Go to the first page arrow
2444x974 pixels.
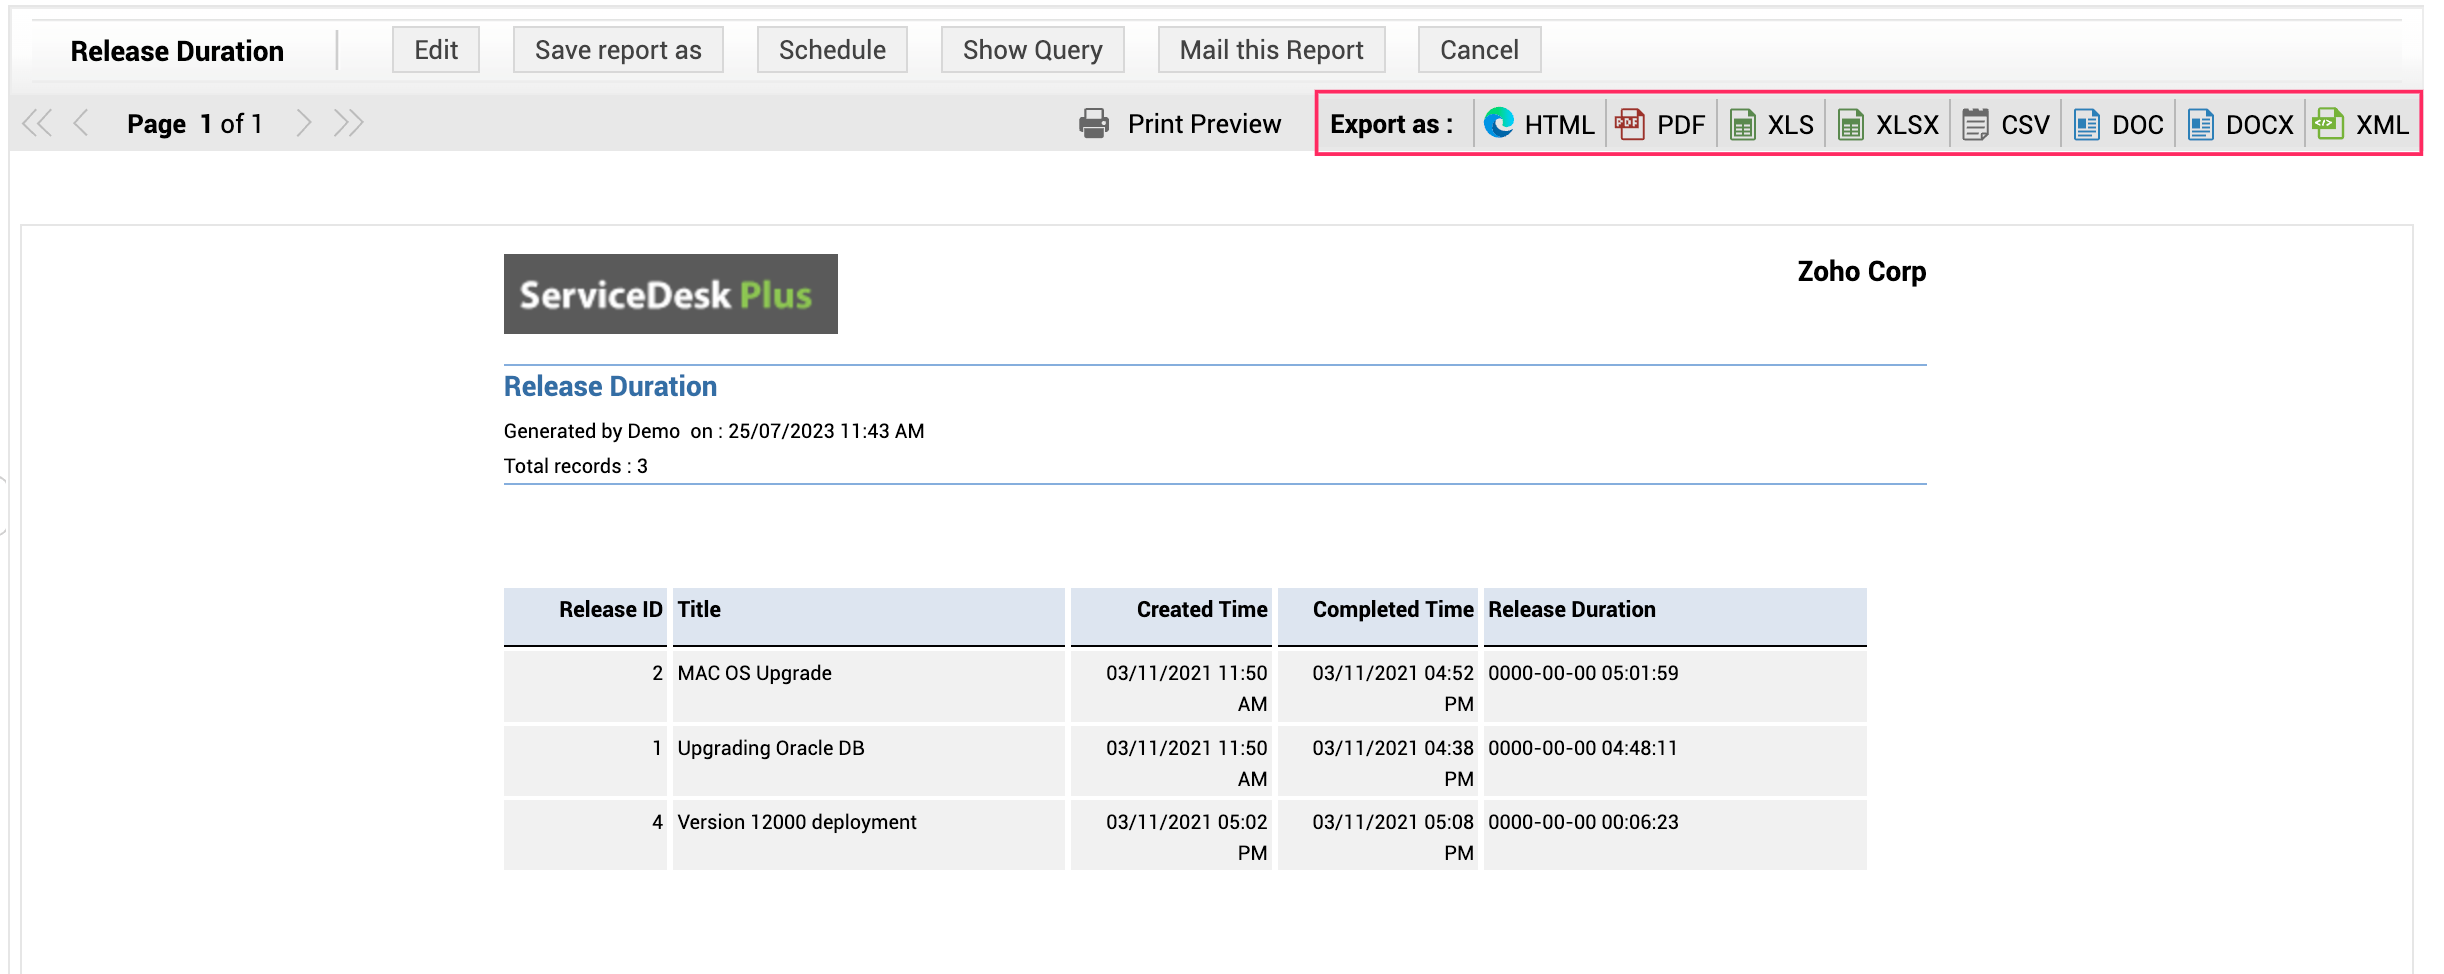[37, 123]
